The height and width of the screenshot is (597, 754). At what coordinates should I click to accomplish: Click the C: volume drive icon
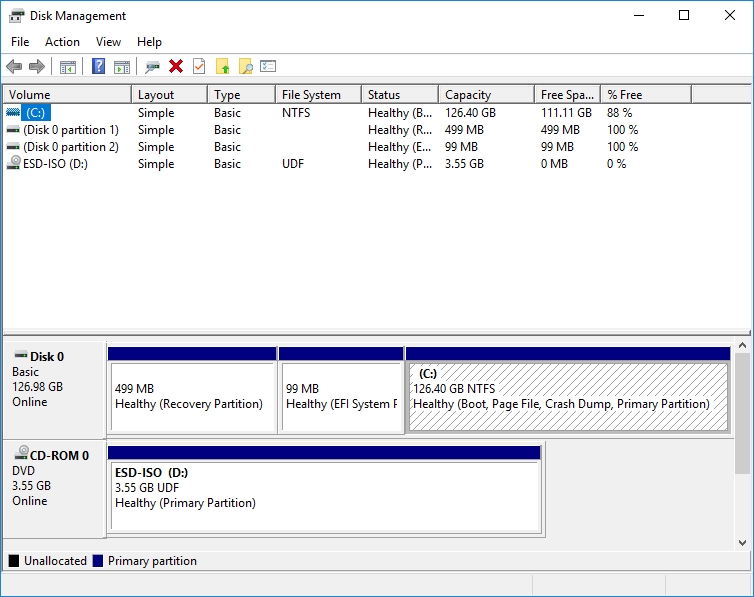coord(13,112)
